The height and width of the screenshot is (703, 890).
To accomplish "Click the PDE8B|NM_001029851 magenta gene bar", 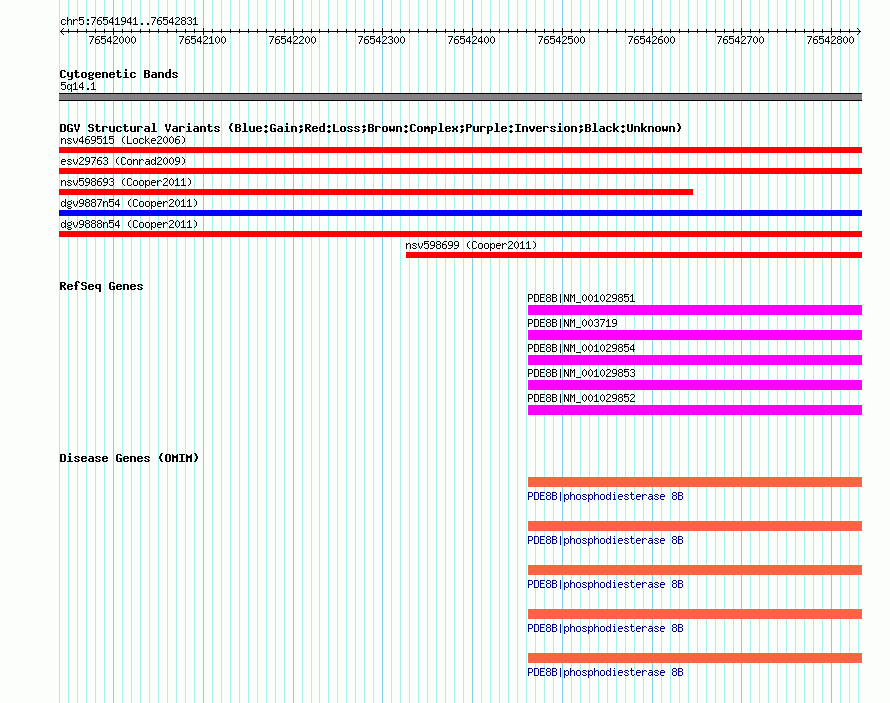I will pos(695,310).
